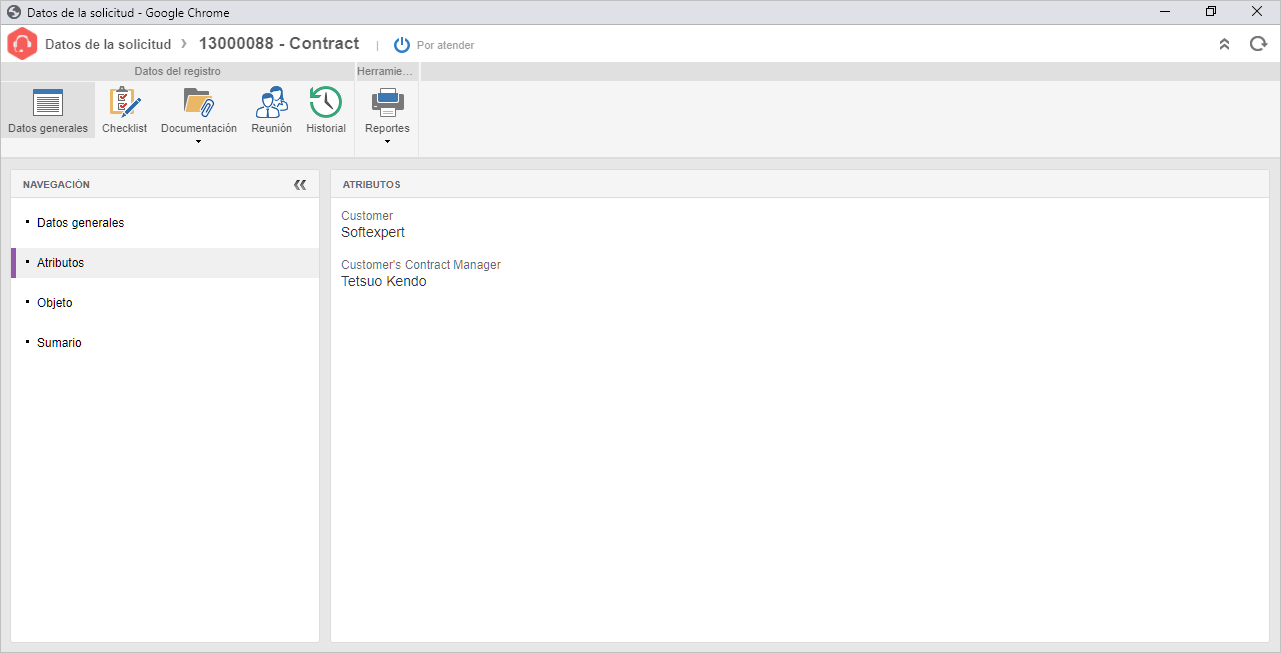Click the Datos del registro group label
The image size is (1281, 653).
click(178, 72)
